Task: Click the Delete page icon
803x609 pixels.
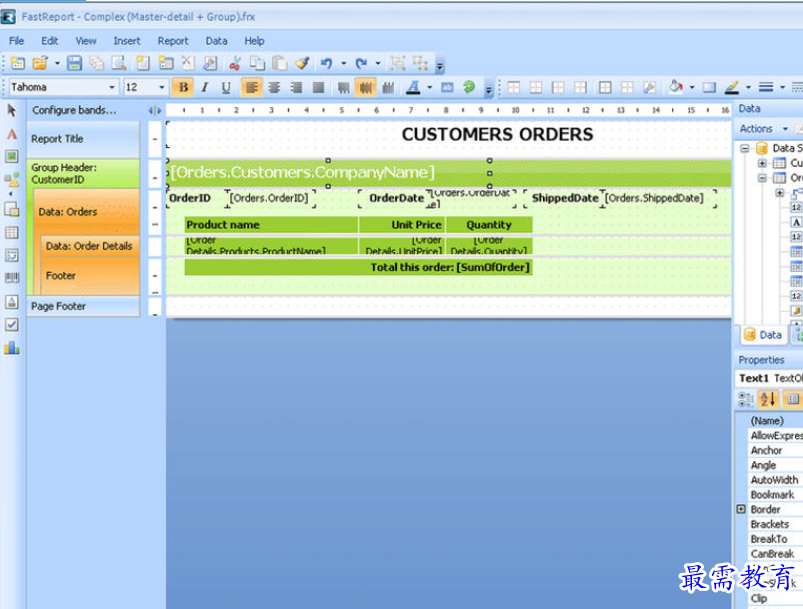Action: pyautogui.click(x=188, y=64)
